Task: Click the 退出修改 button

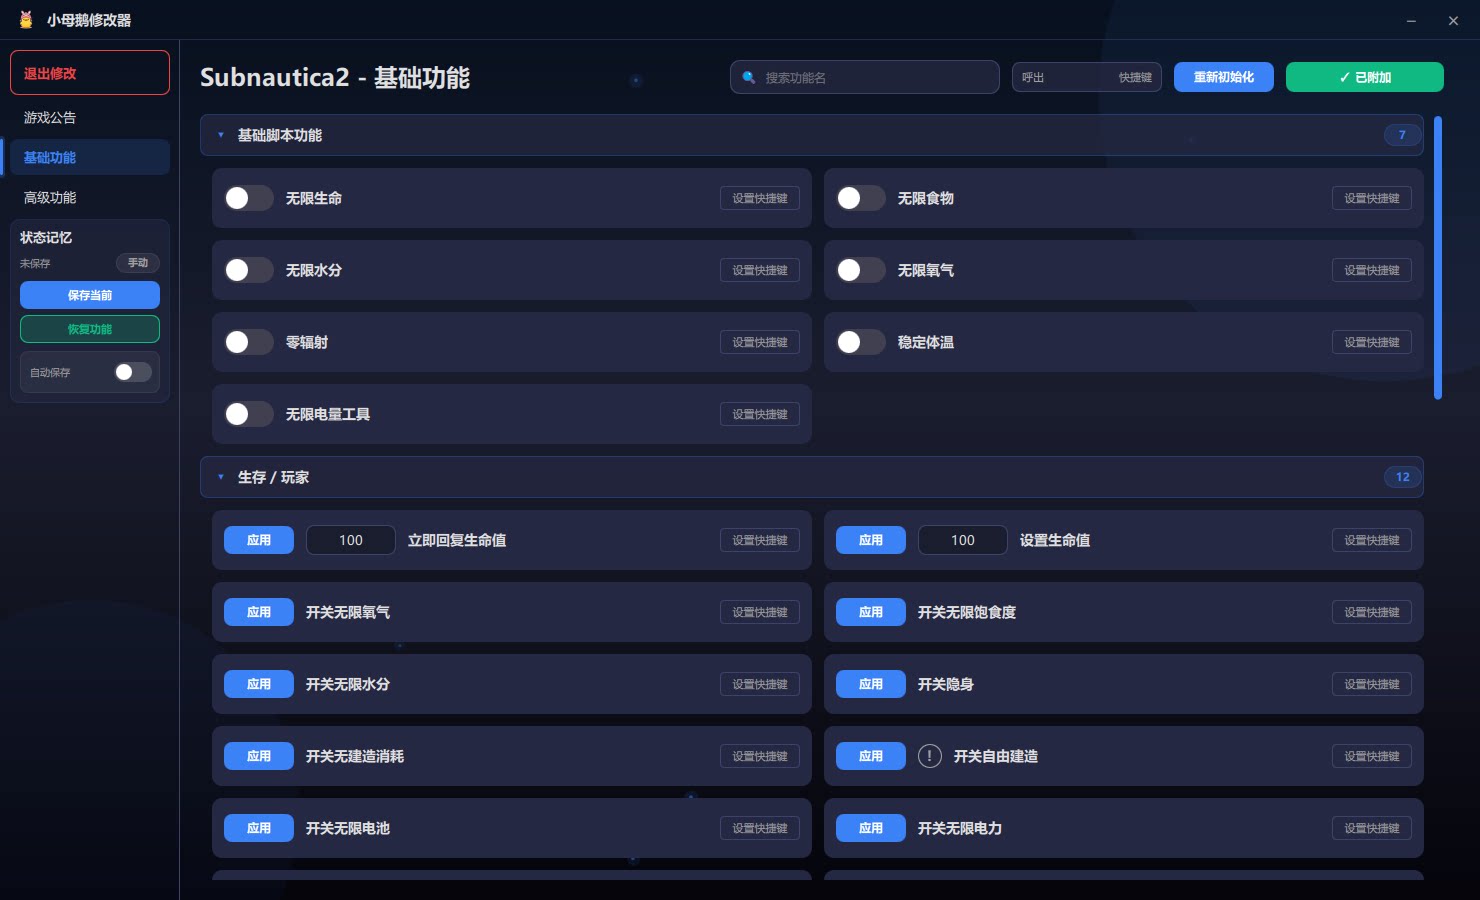Action: [90, 73]
